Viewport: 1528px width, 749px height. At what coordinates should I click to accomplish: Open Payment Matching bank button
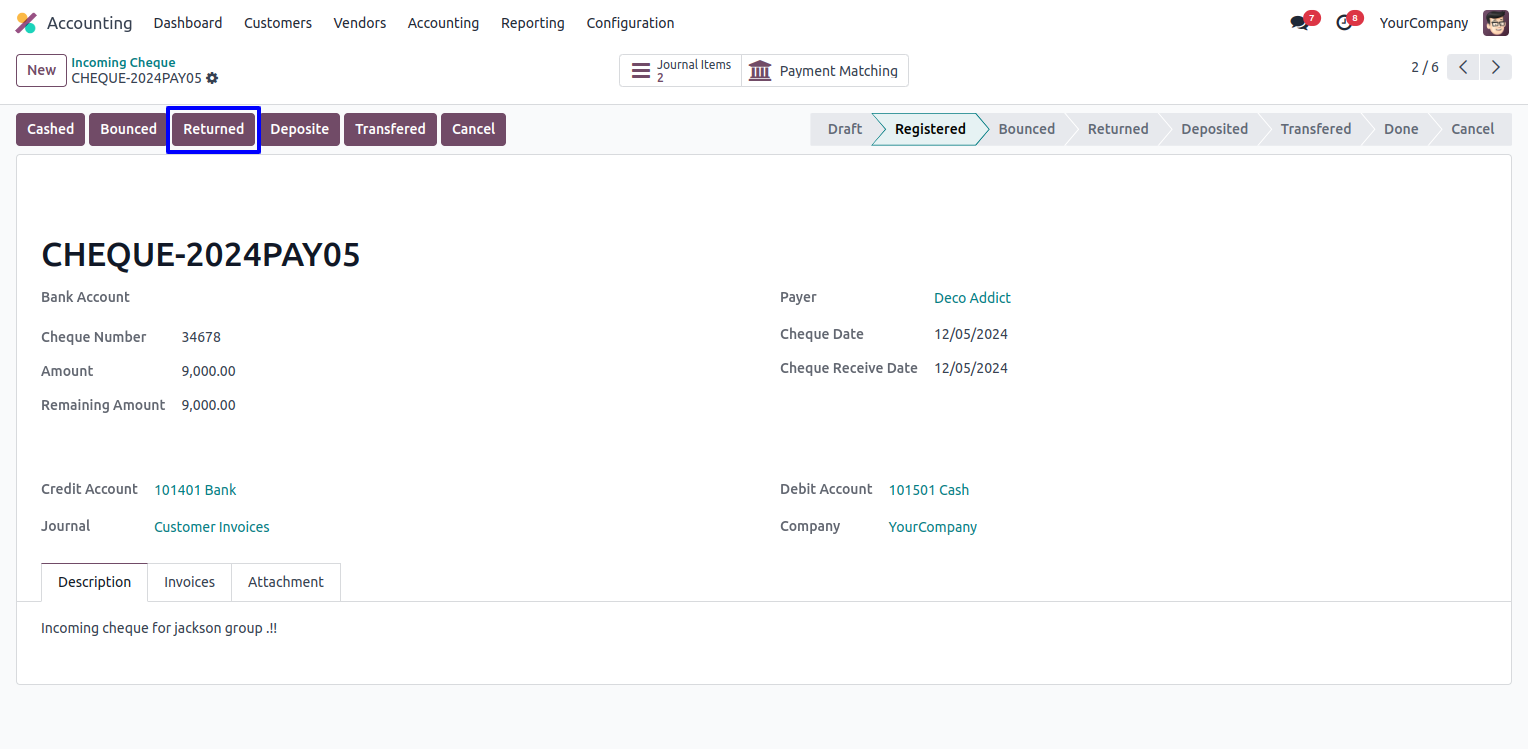coord(824,71)
